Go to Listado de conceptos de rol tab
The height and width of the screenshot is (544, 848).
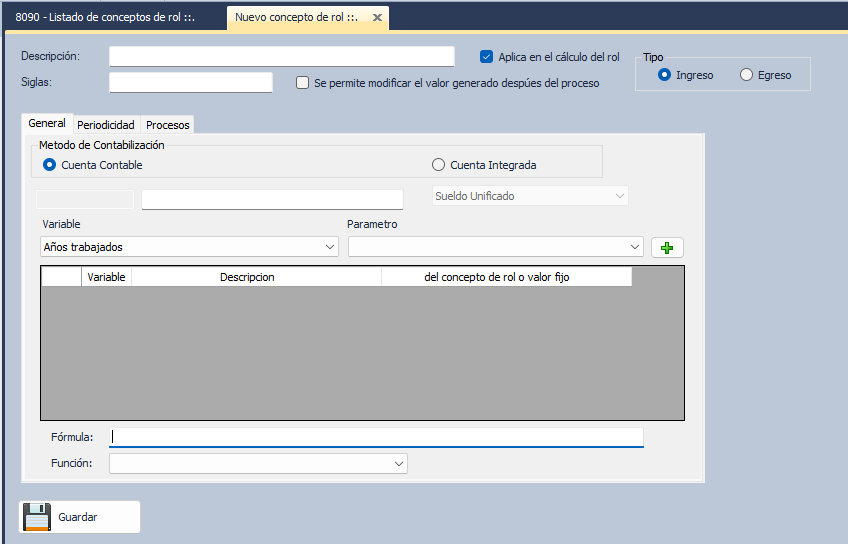[105, 18]
